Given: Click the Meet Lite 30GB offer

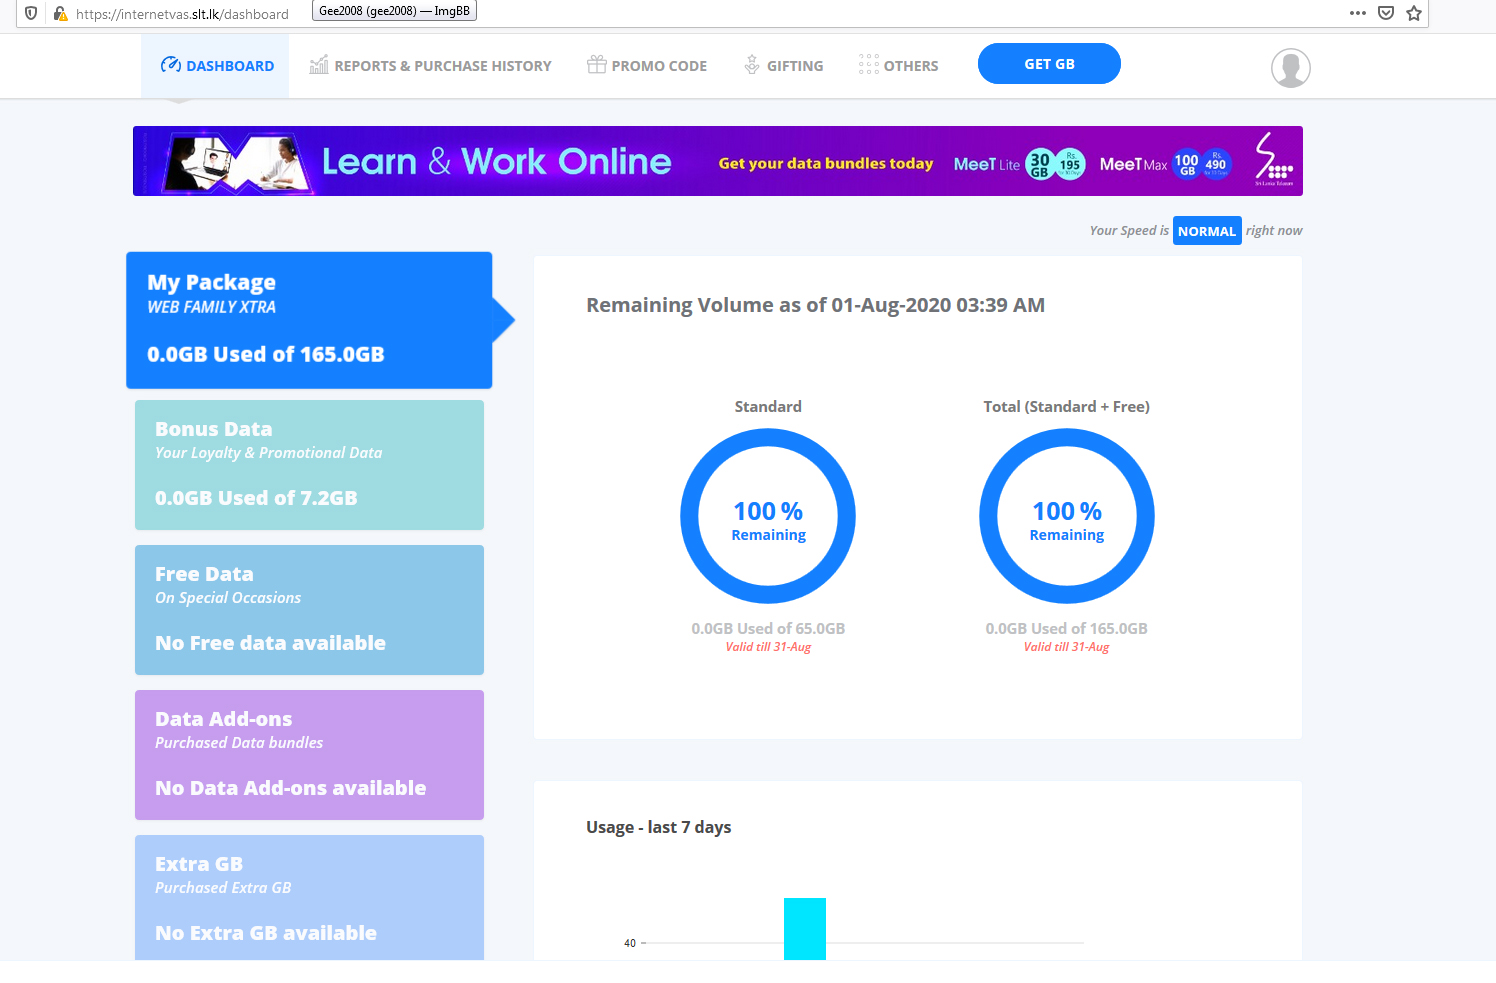Looking at the screenshot, I should [x=1019, y=163].
